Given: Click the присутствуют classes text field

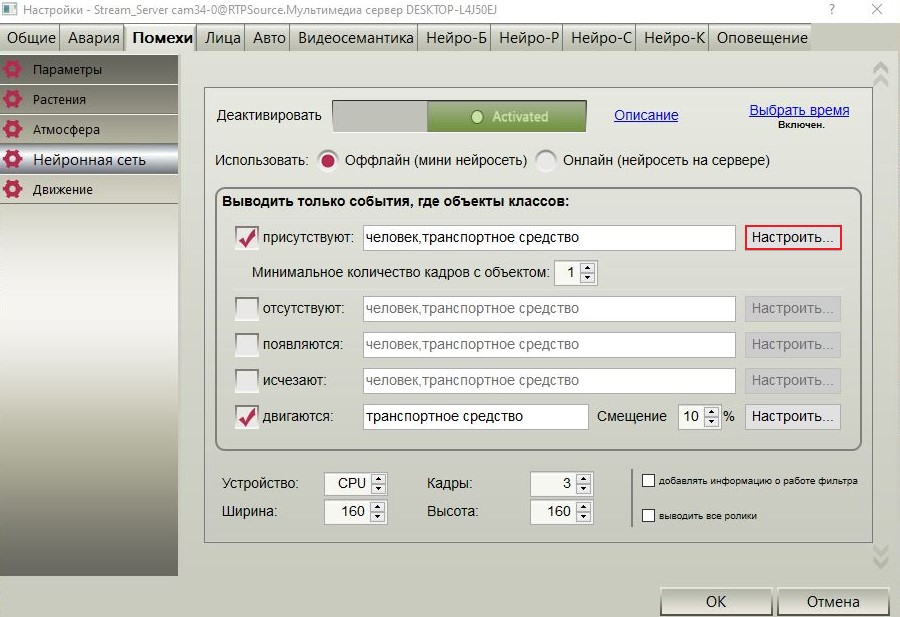Looking at the screenshot, I should 549,238.
